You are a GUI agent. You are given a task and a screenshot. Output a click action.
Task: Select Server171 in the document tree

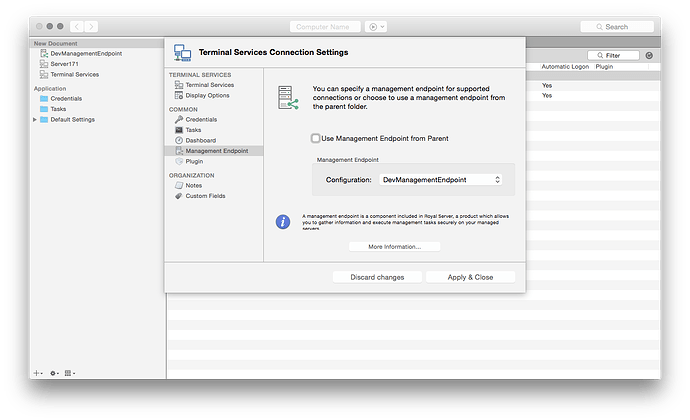coord(64,63)
